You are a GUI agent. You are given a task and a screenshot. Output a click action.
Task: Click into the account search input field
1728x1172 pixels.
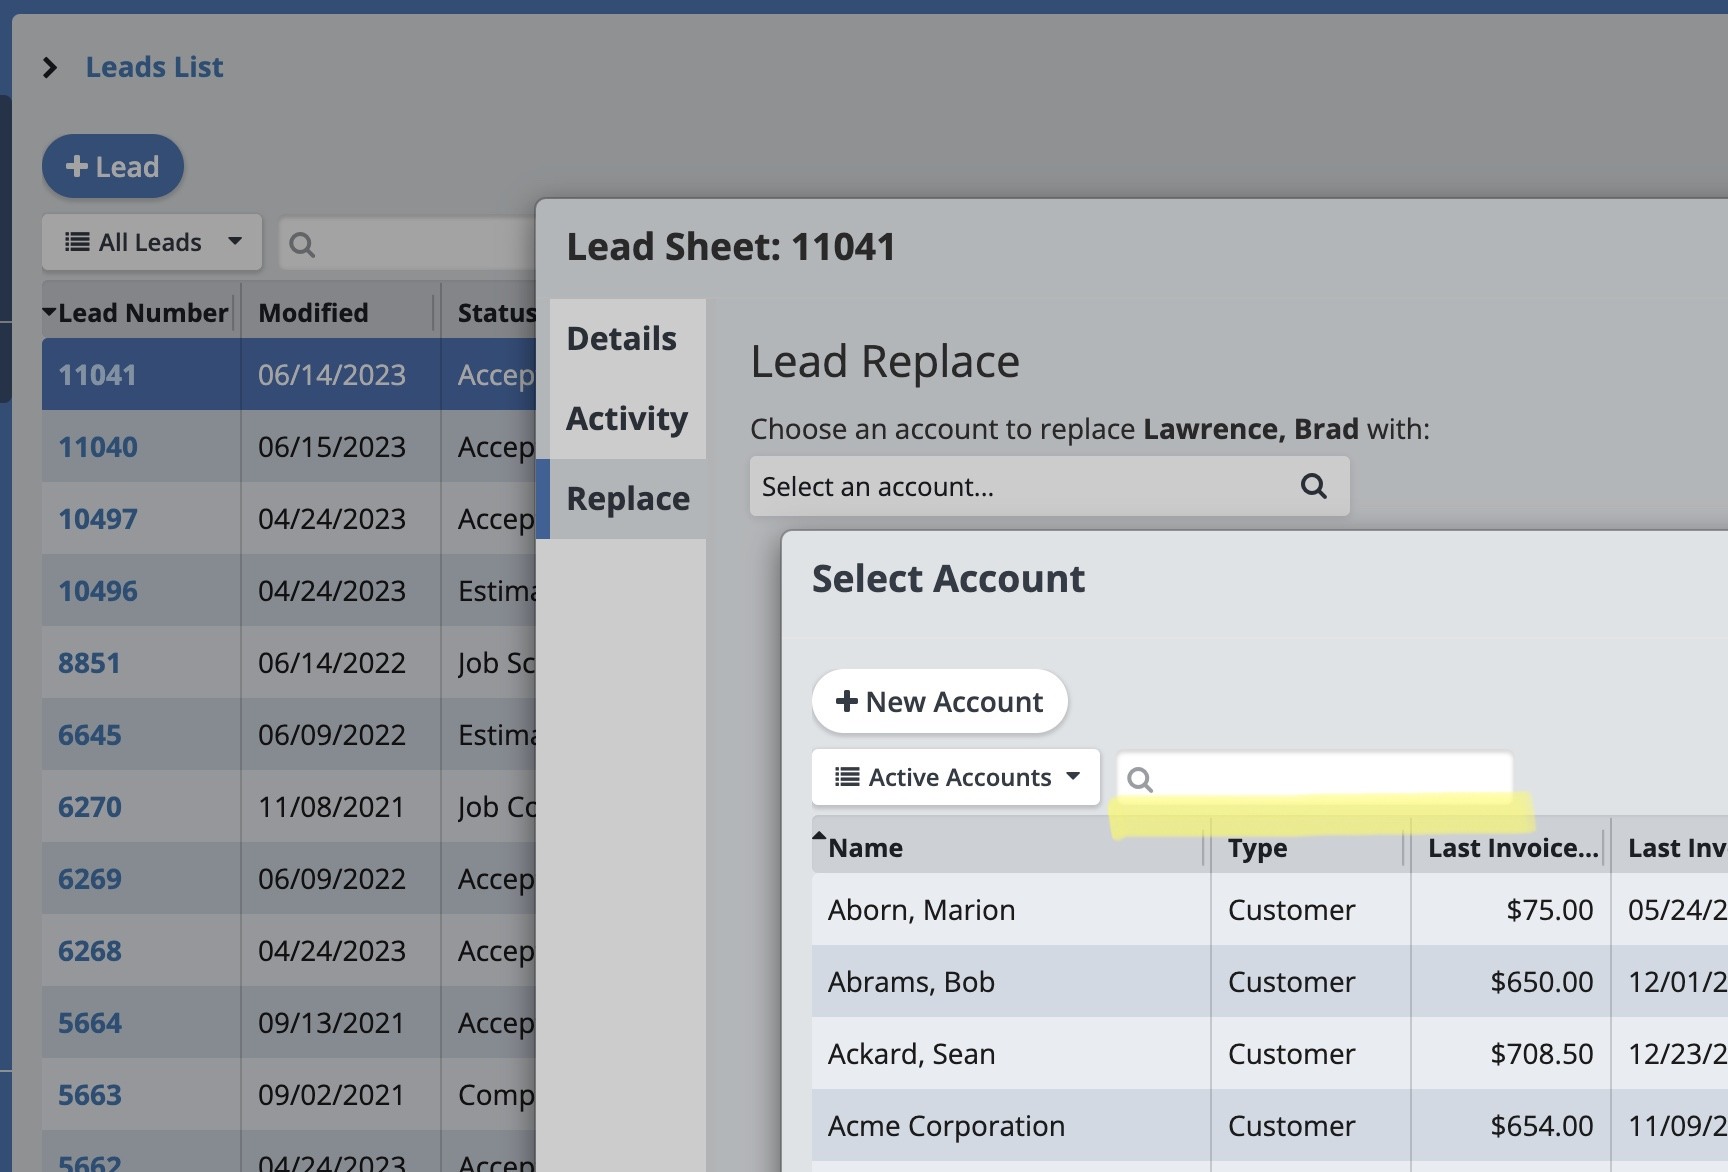[1330, 778]
